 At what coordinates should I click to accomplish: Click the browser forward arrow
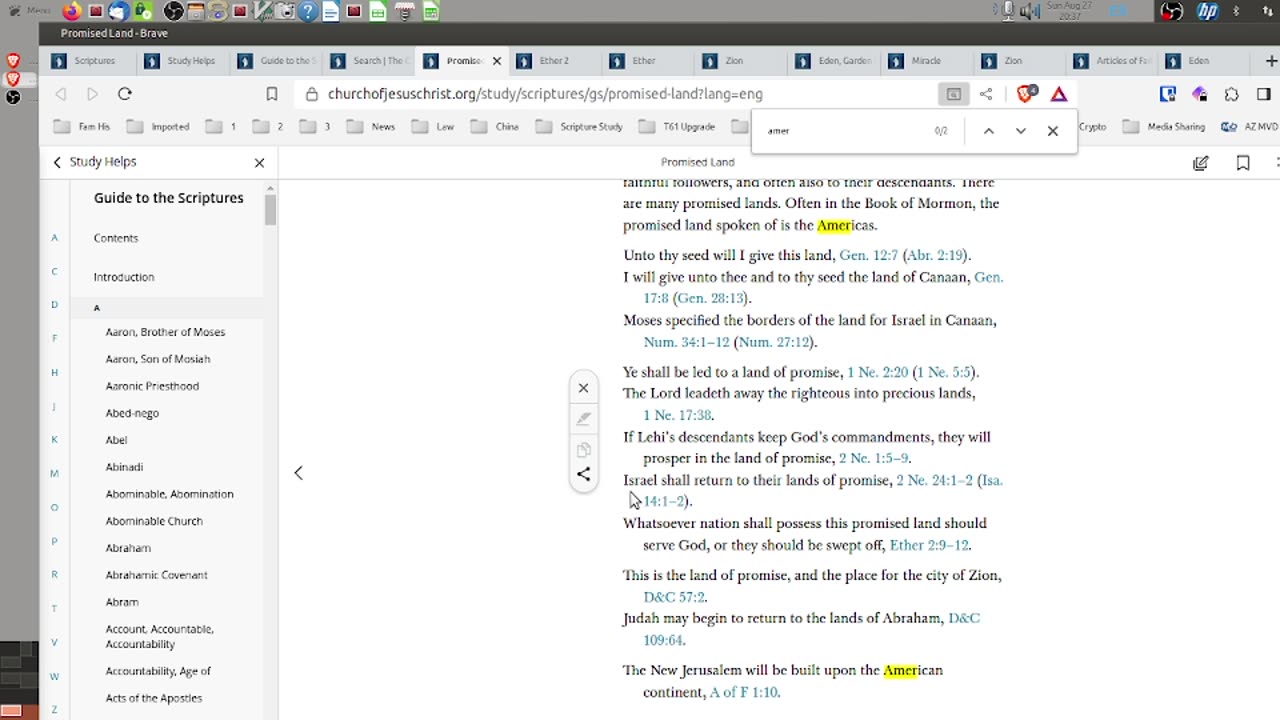click(92, 94)
